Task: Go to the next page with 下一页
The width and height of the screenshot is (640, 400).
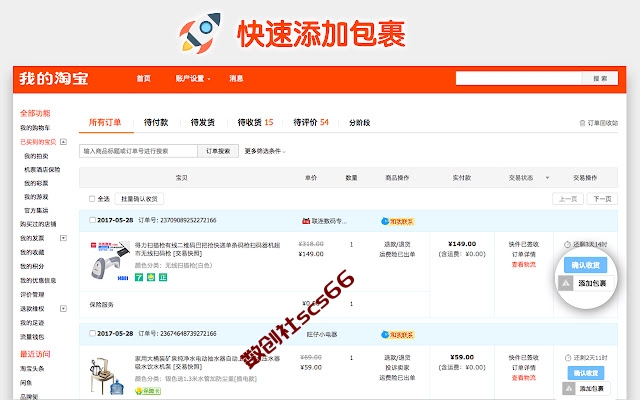Action: pyautogui.click(x=602, y=199)
